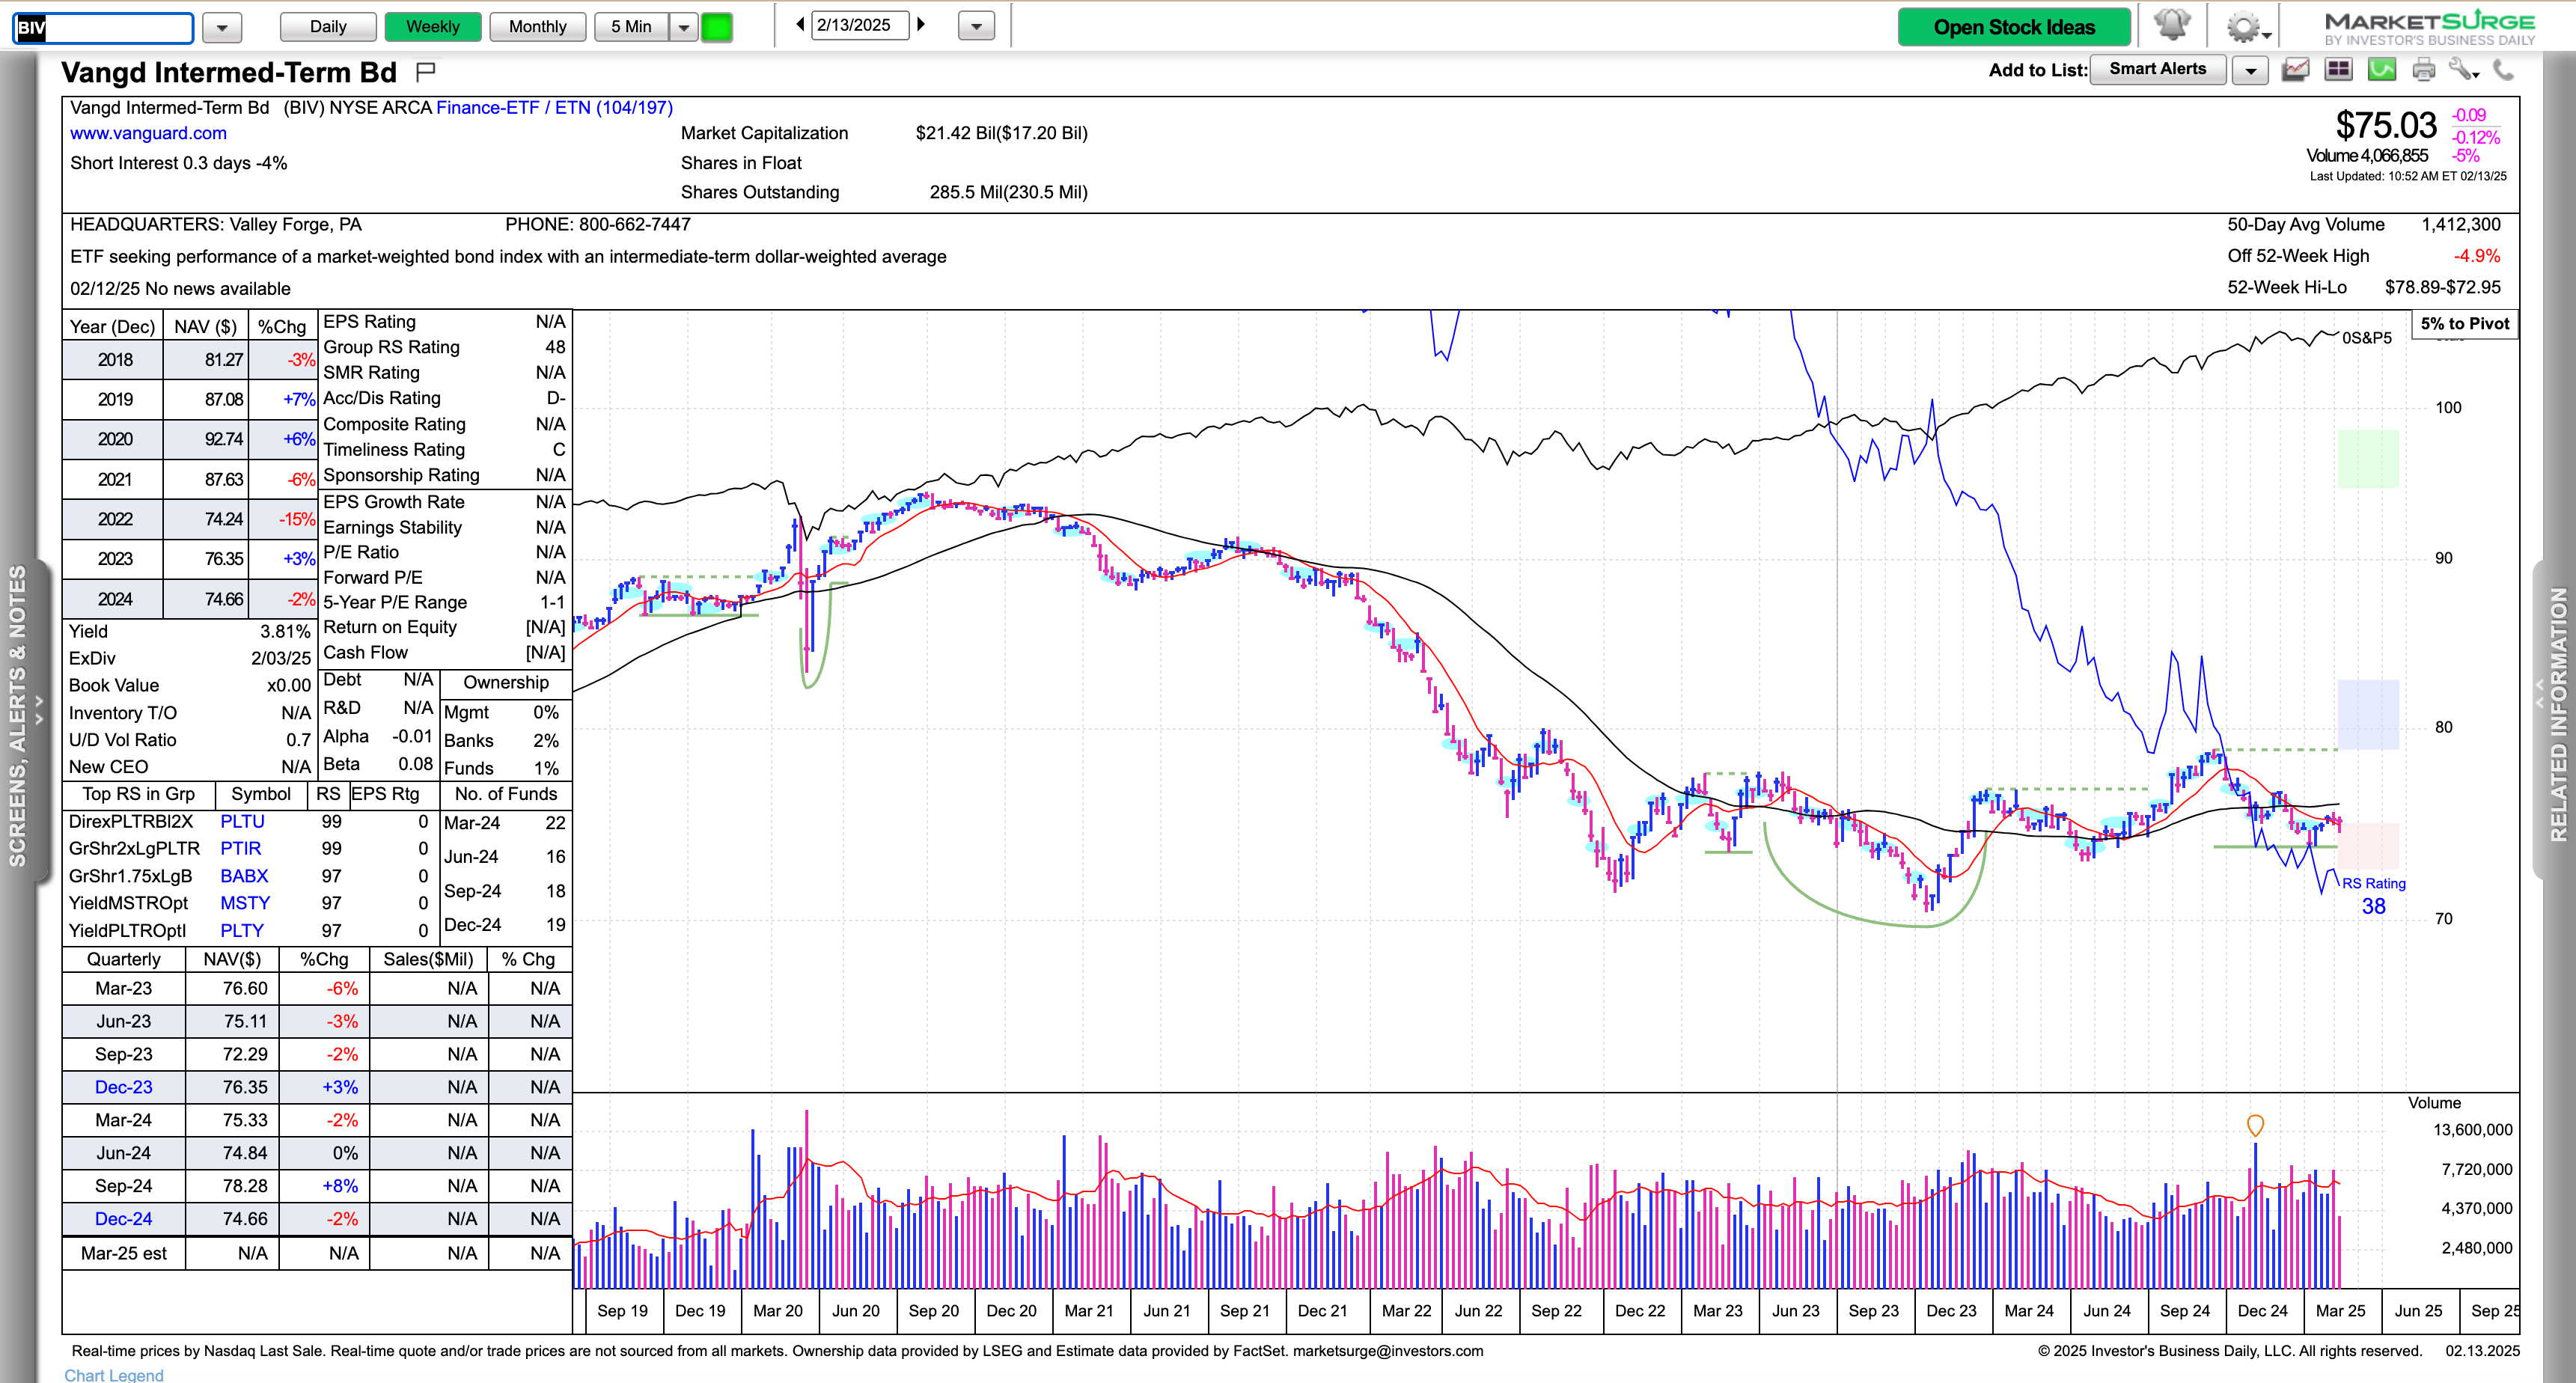Click the line chart view icon
Screen dimensions: 2576x1383
(2295, 70)
